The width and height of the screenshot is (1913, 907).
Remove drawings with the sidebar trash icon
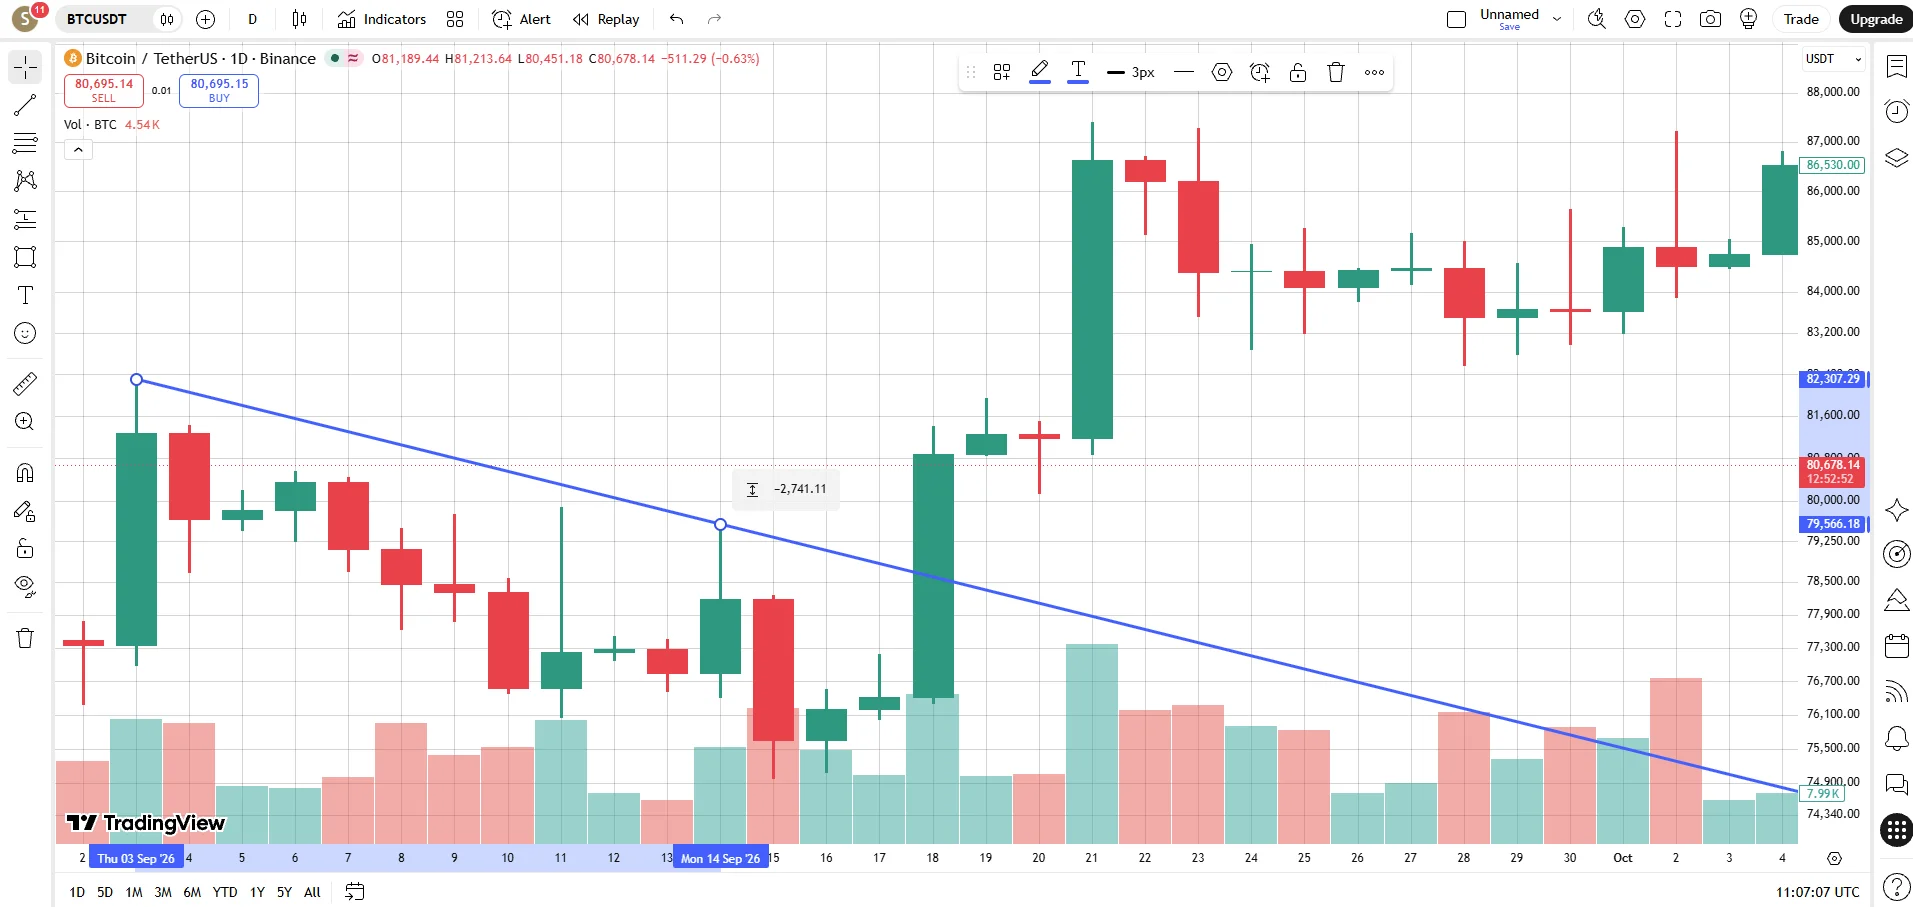coord(25,638)
